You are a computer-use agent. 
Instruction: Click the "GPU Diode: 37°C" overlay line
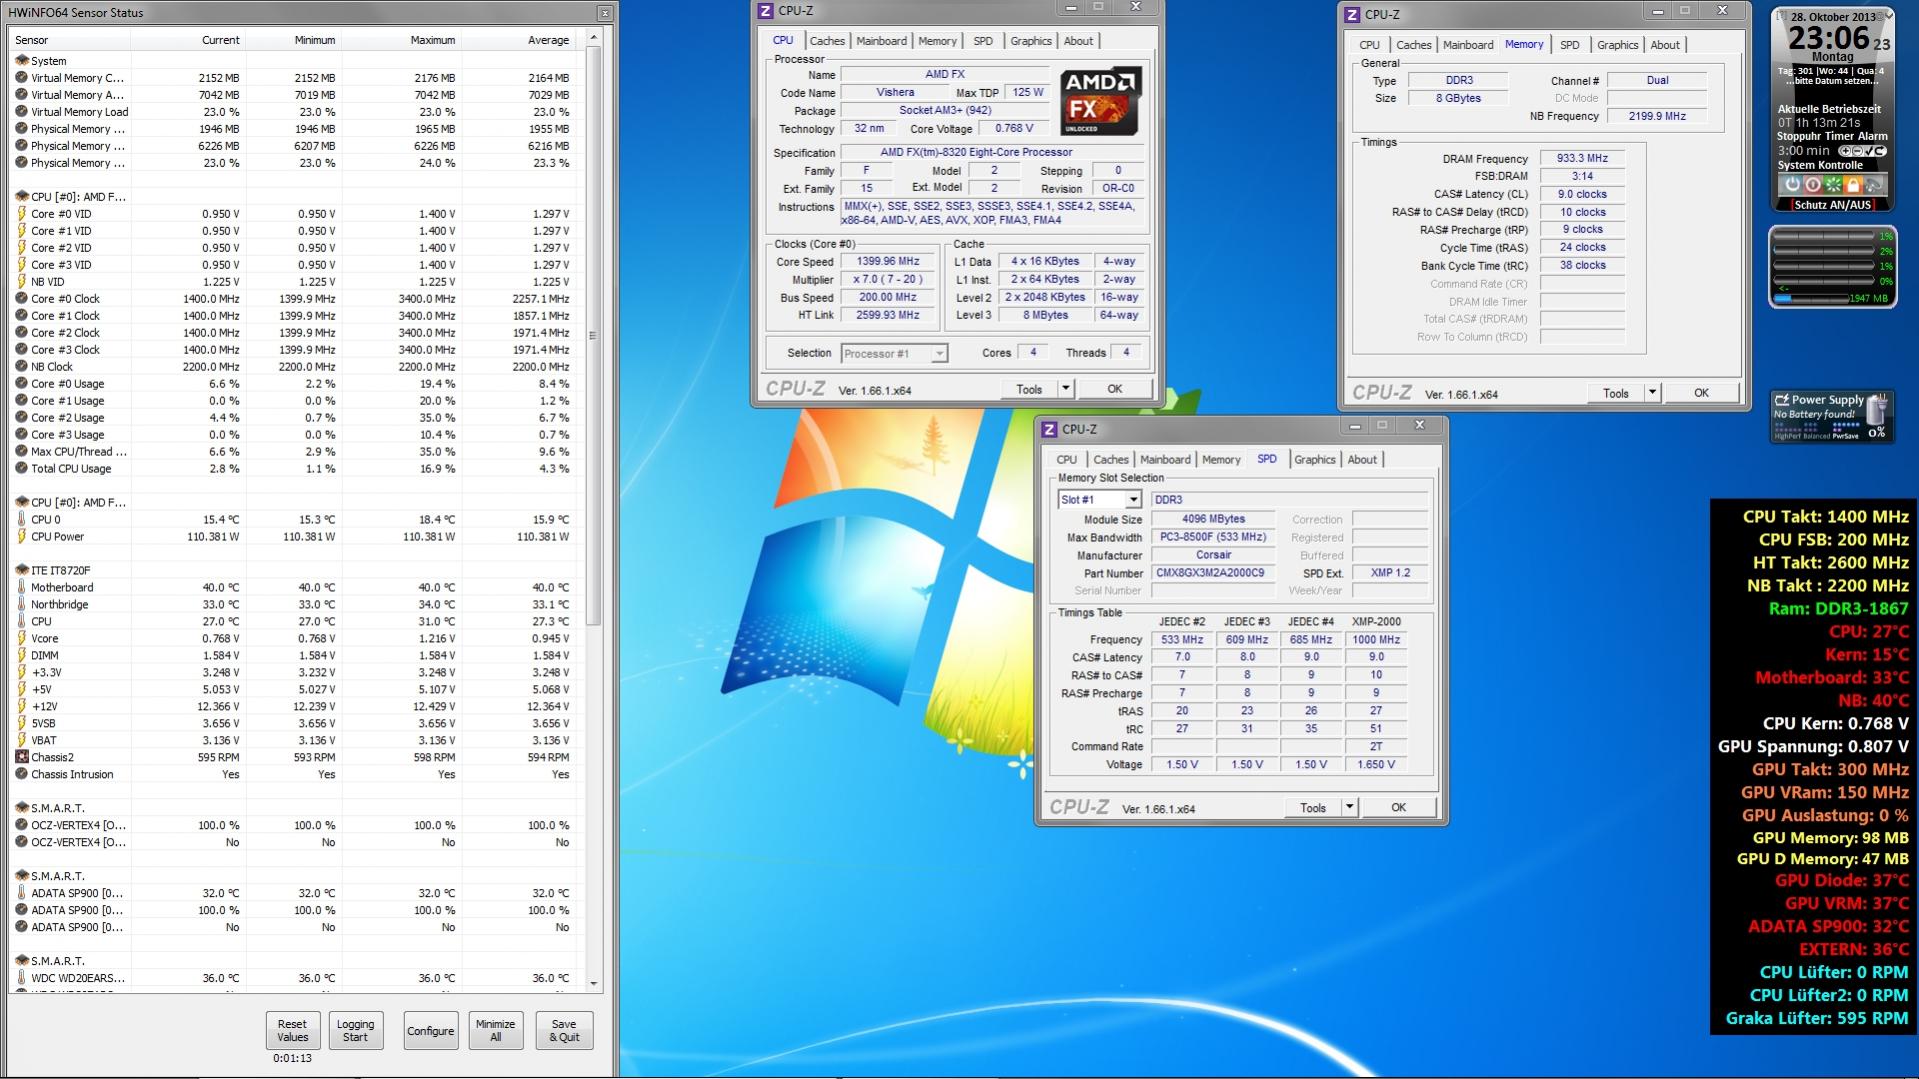[1842, 881]
